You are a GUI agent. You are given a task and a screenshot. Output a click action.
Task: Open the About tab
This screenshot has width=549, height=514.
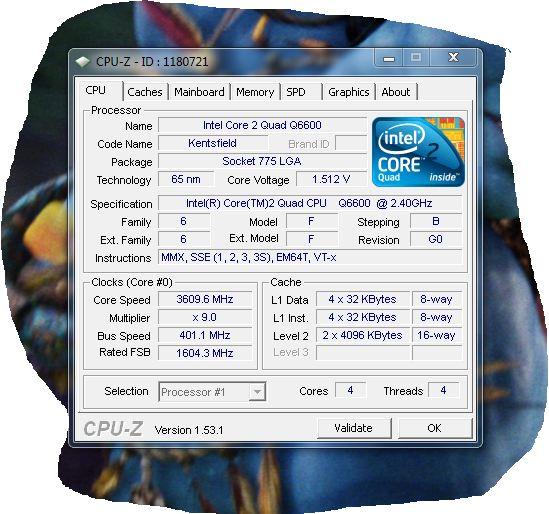point(396,92)
